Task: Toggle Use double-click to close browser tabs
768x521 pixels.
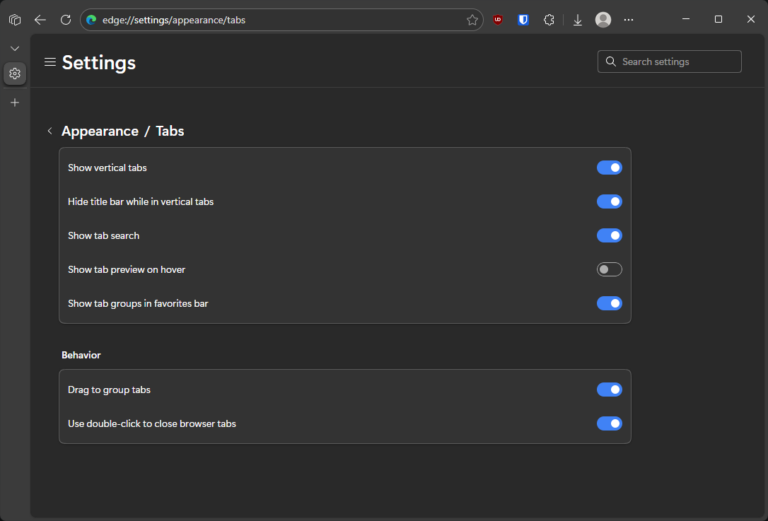Action: tap(609, 423)
